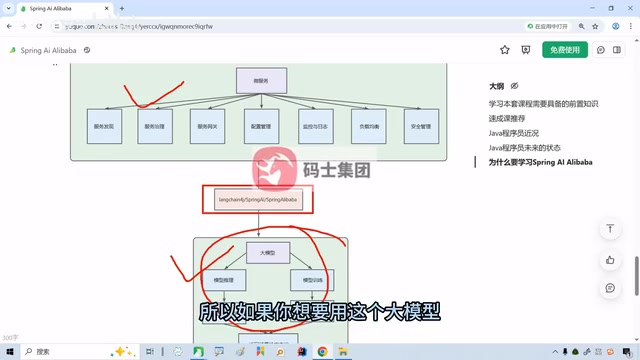Open File Explorer from the taskbar
Viewport: 640px width, 360px height.
(x=343, y=351)
